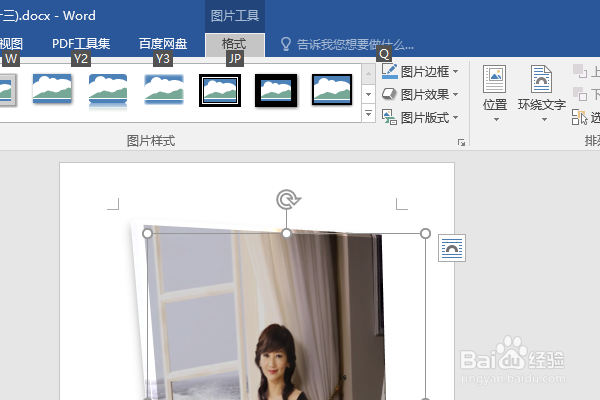Click the top-left picture resize handle
The width and height of the screenshot is (600, 400).
147,233
